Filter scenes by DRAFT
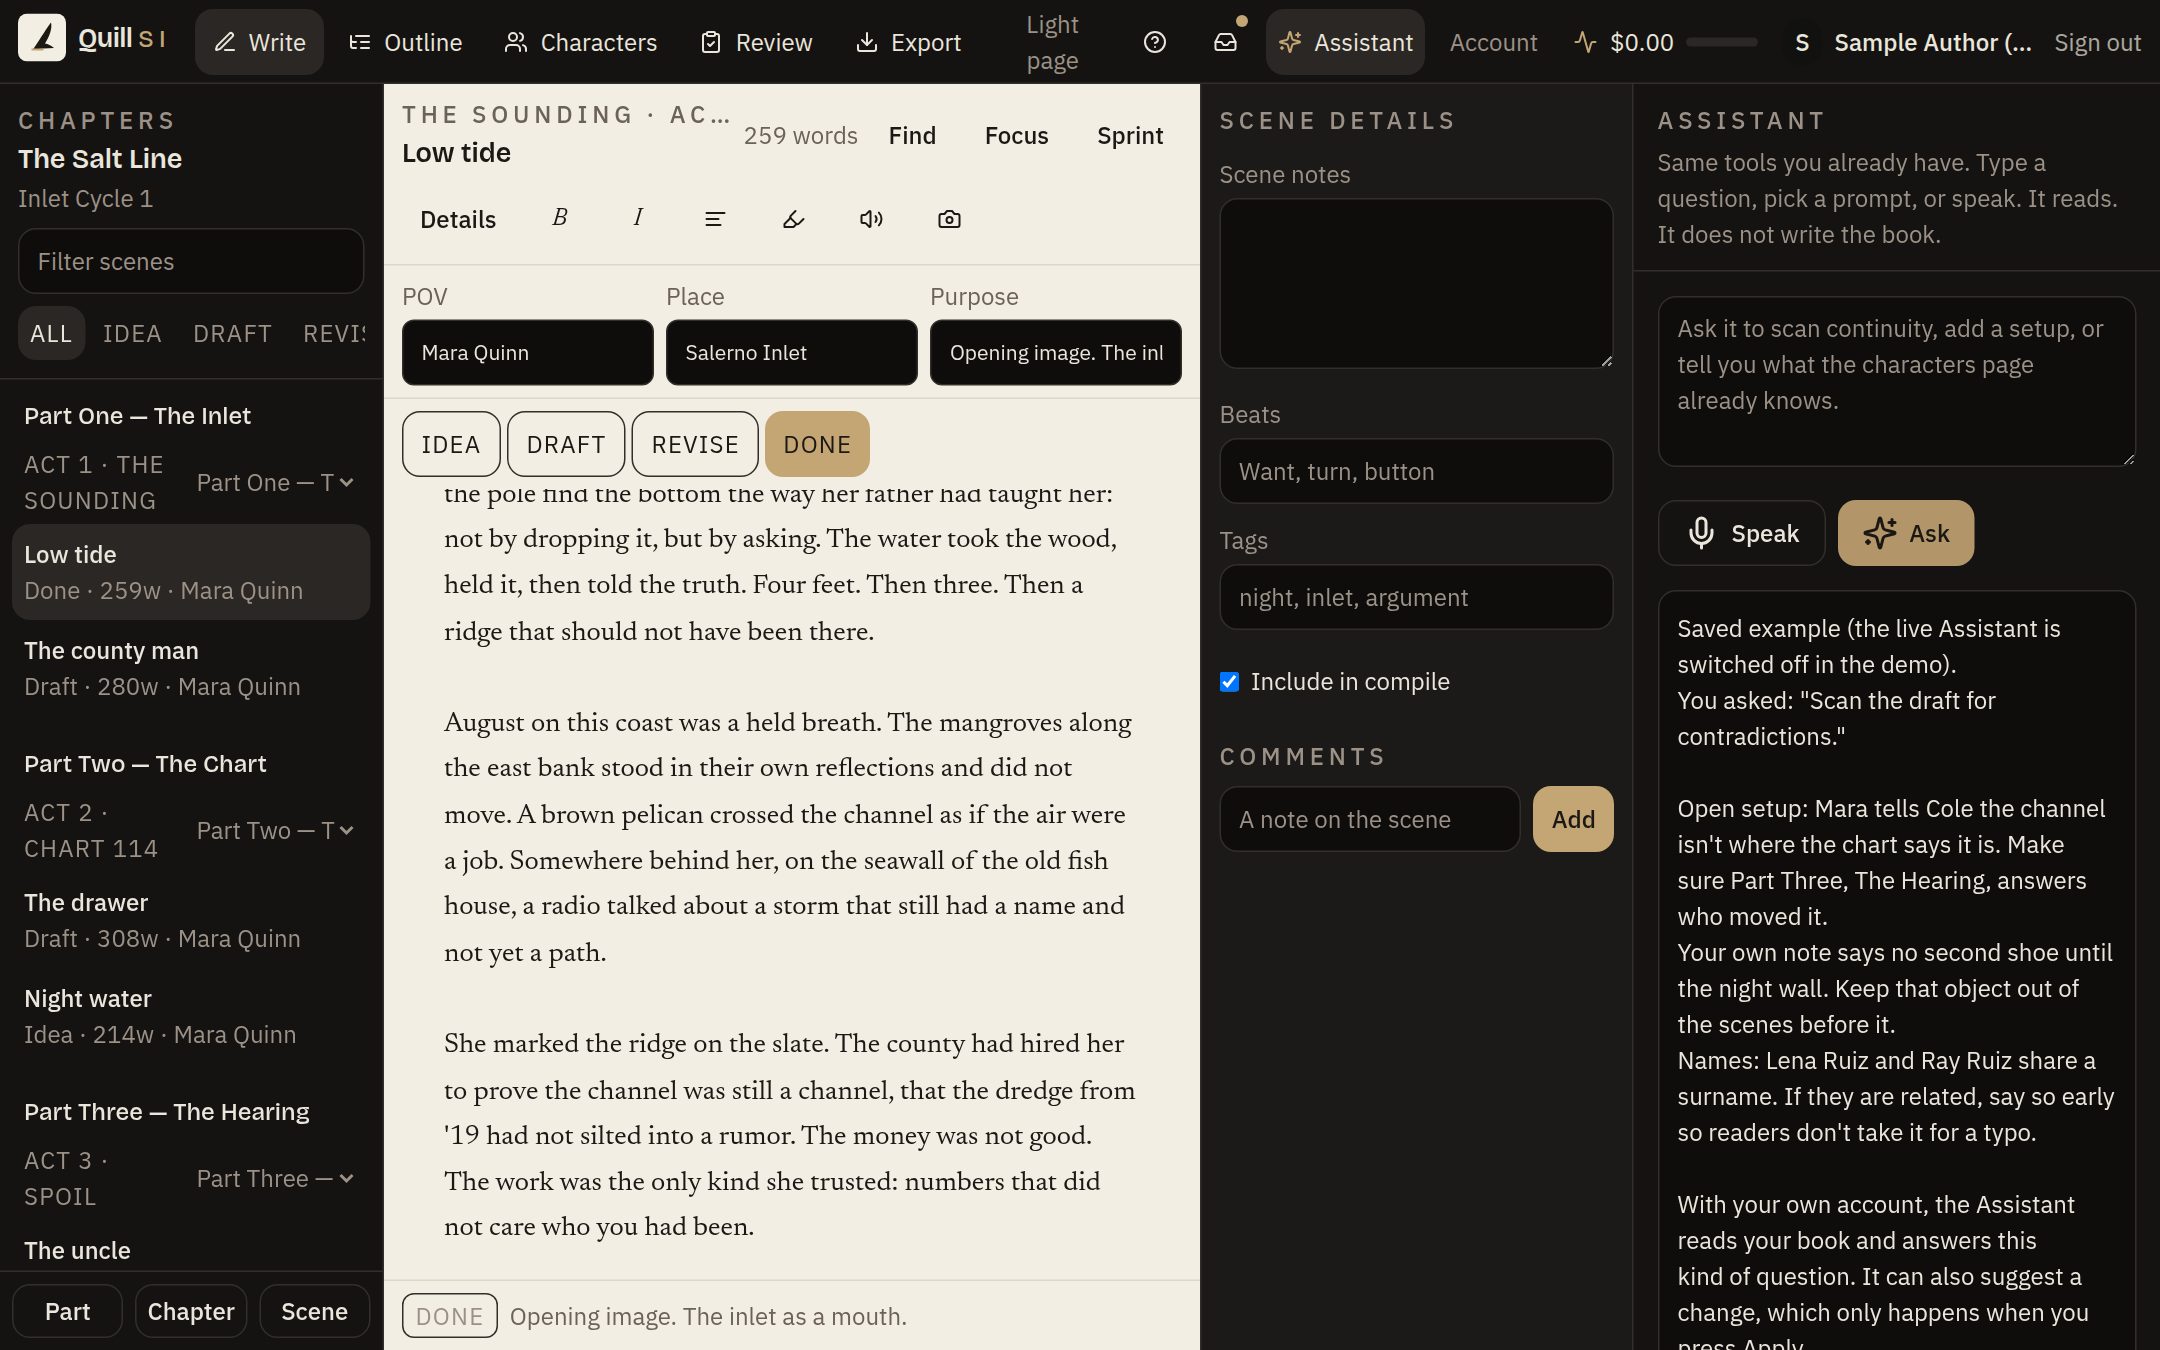Screen dimensions: 2160x1350 tap(232, 333)
